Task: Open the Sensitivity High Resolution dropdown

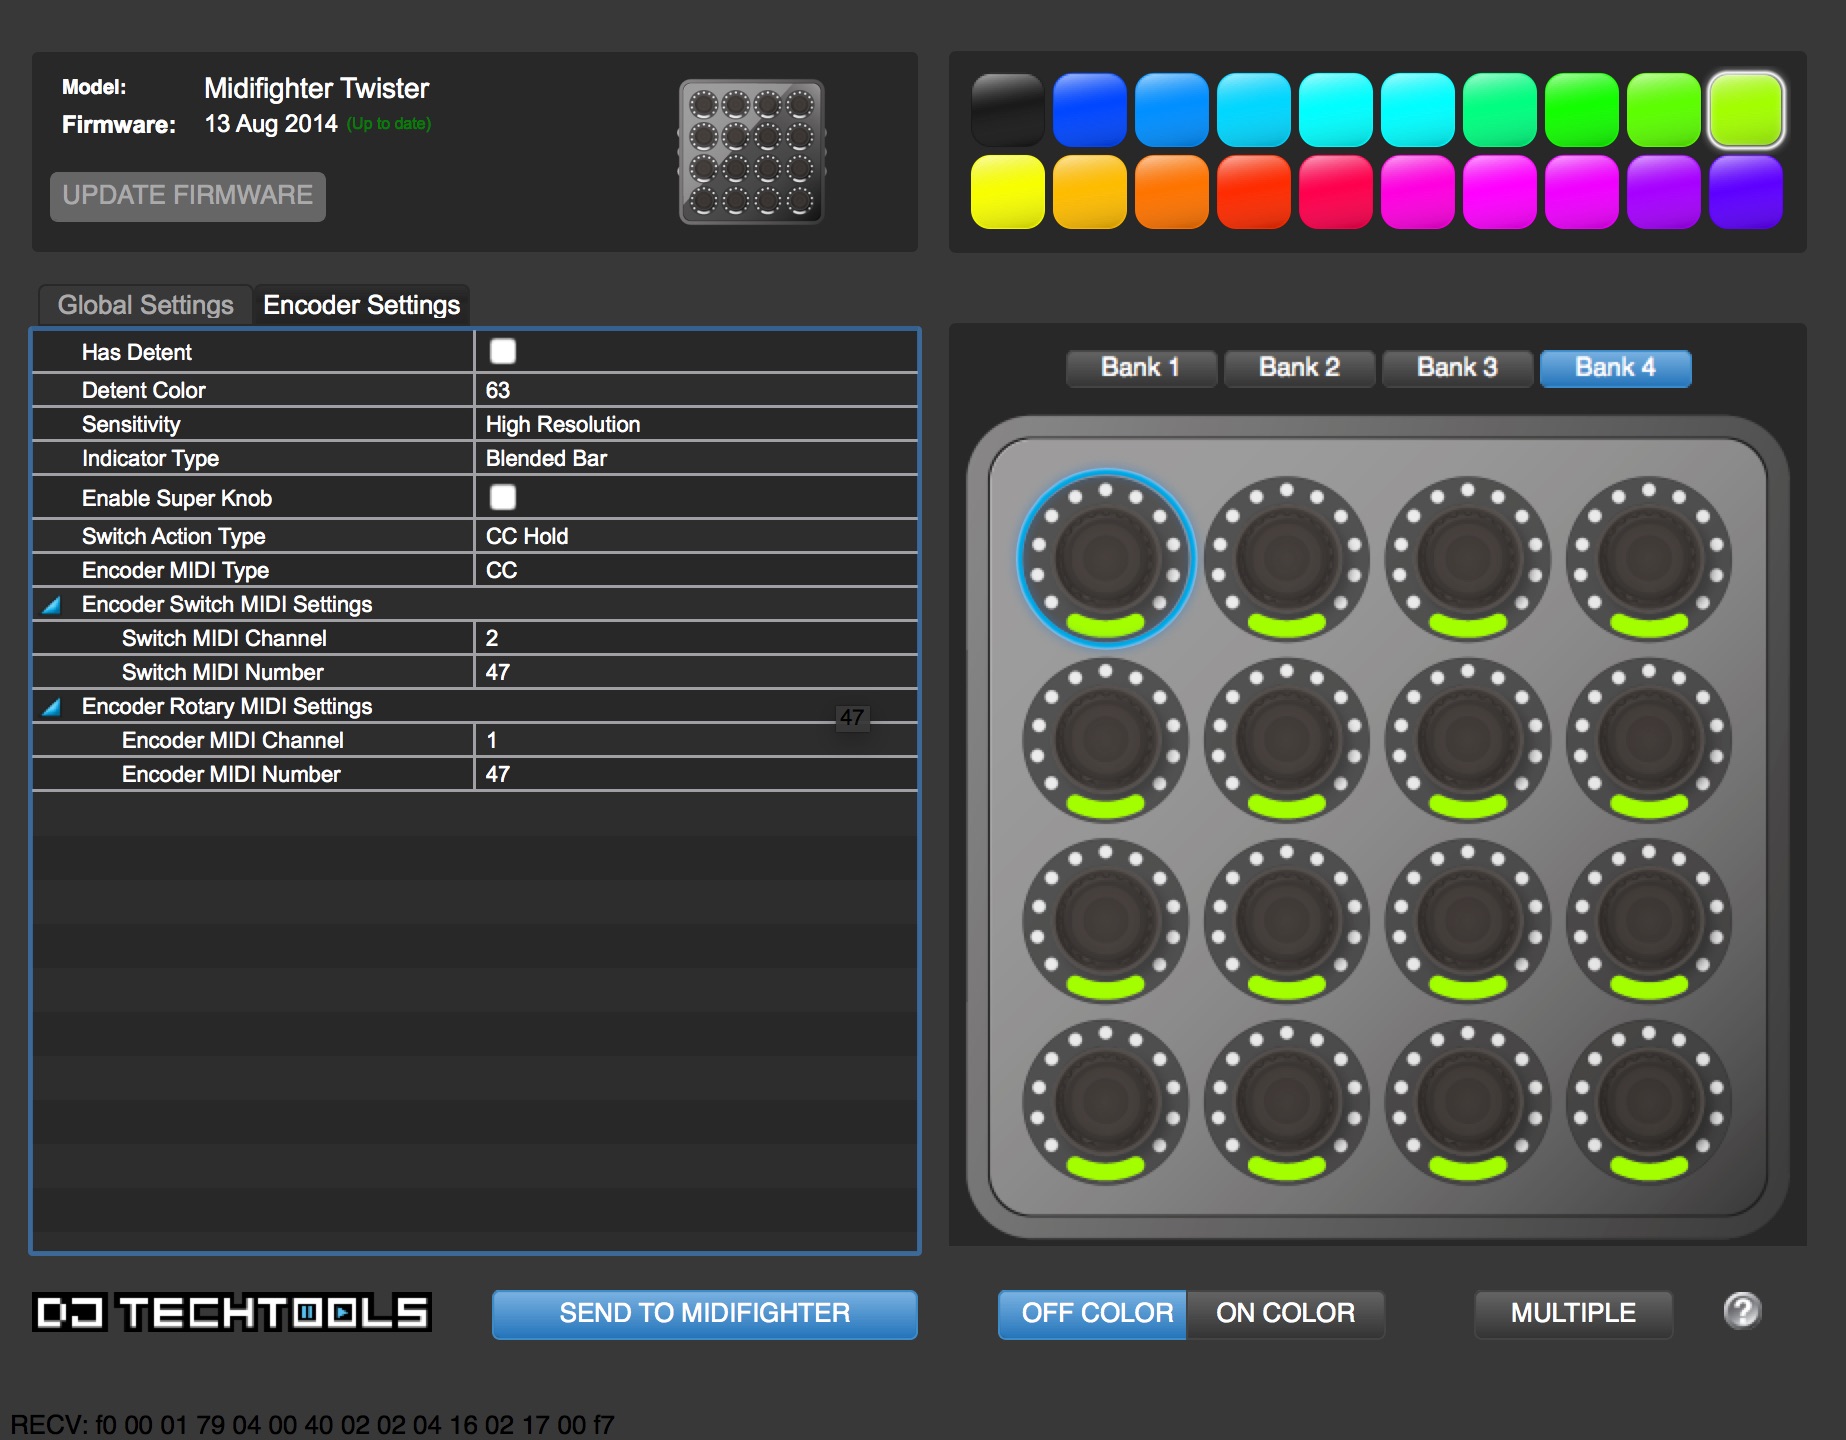Action: click(696, 424)
